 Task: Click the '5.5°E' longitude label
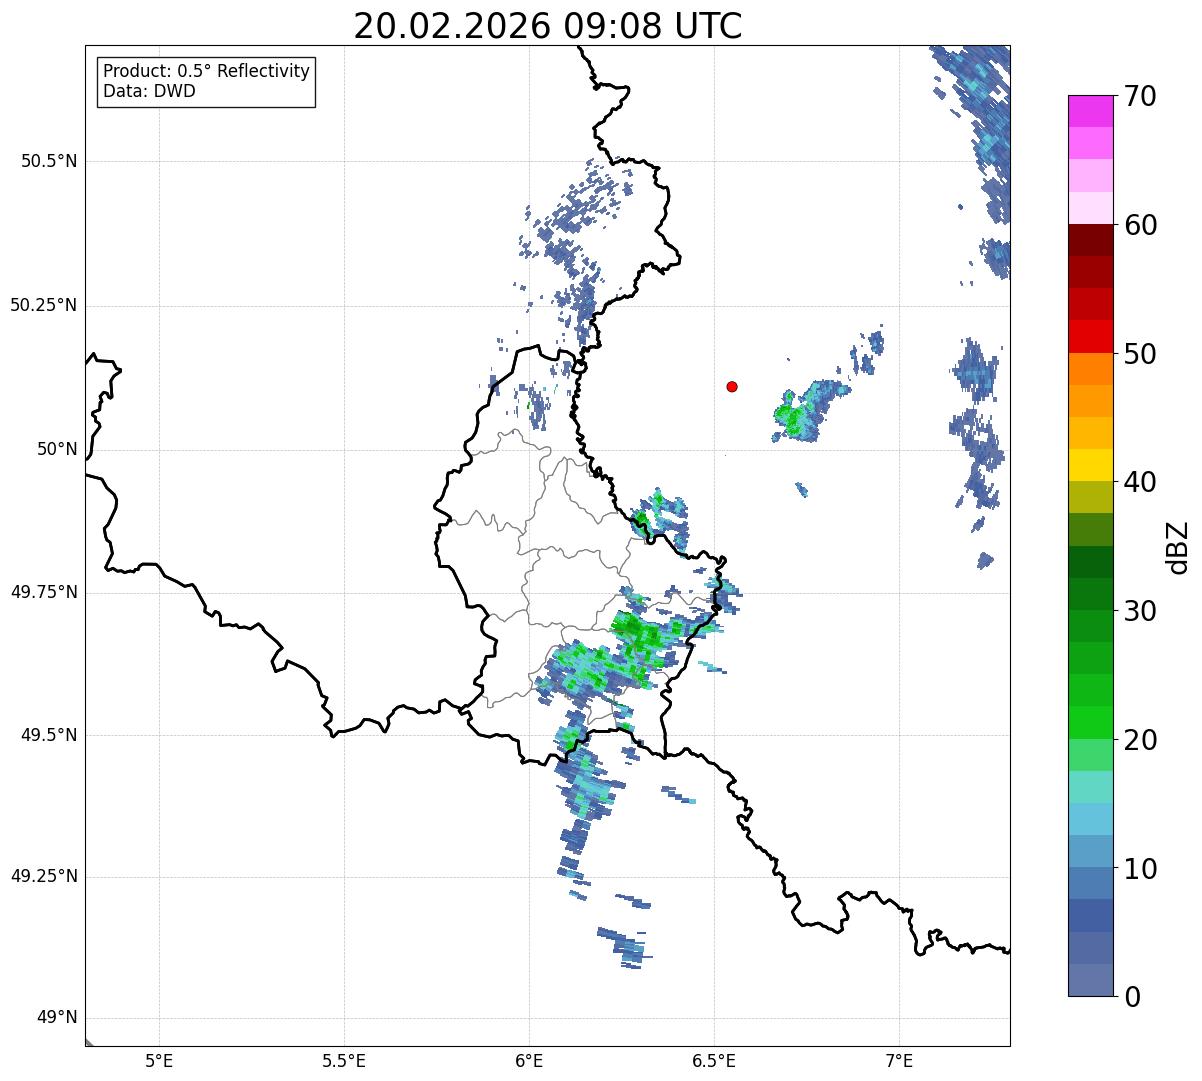pyautogui.click(x=344, y=1061)
